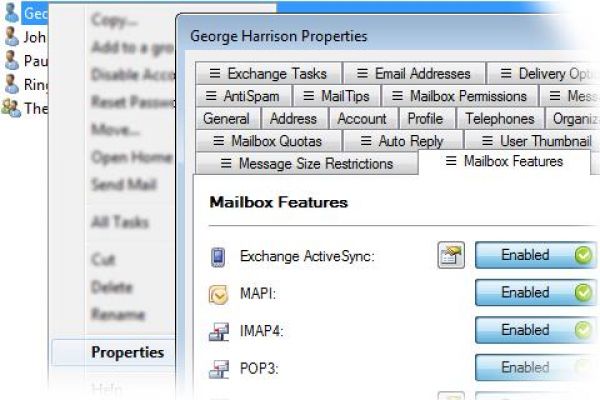Image resolution: width=600 pixels, height=400 pixels.
Task: Choose Disable Account in context menu
Action: [133, 75]
